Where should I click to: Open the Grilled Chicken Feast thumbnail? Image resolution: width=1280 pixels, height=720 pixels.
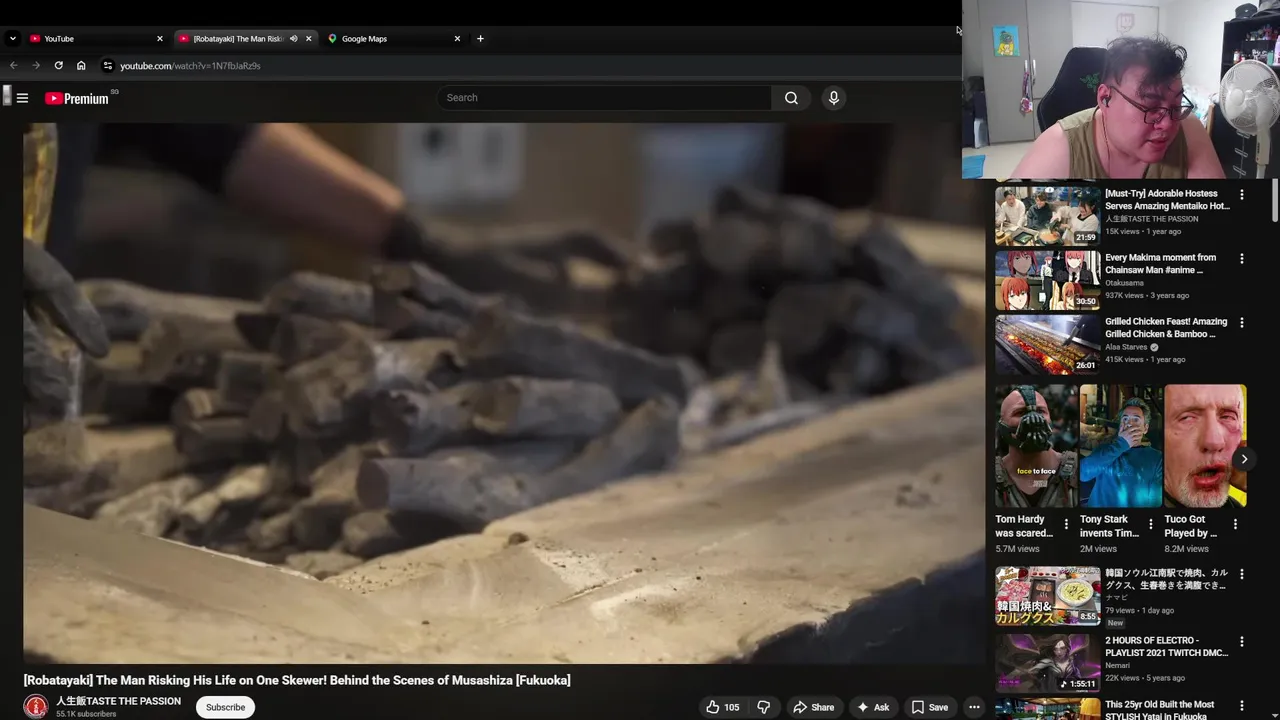tap(1047, 344)
